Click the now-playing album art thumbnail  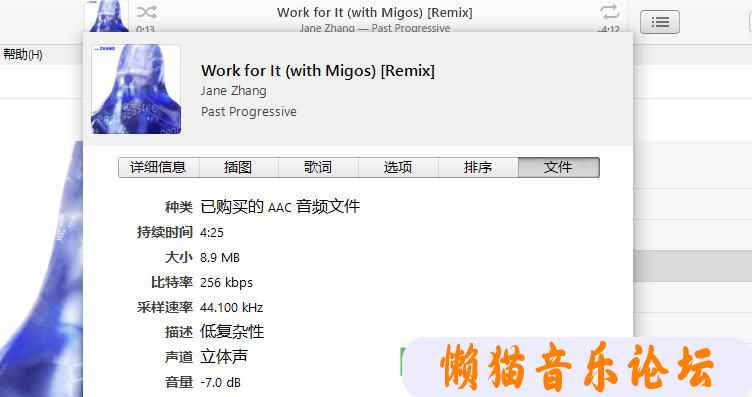coord(106,16)
